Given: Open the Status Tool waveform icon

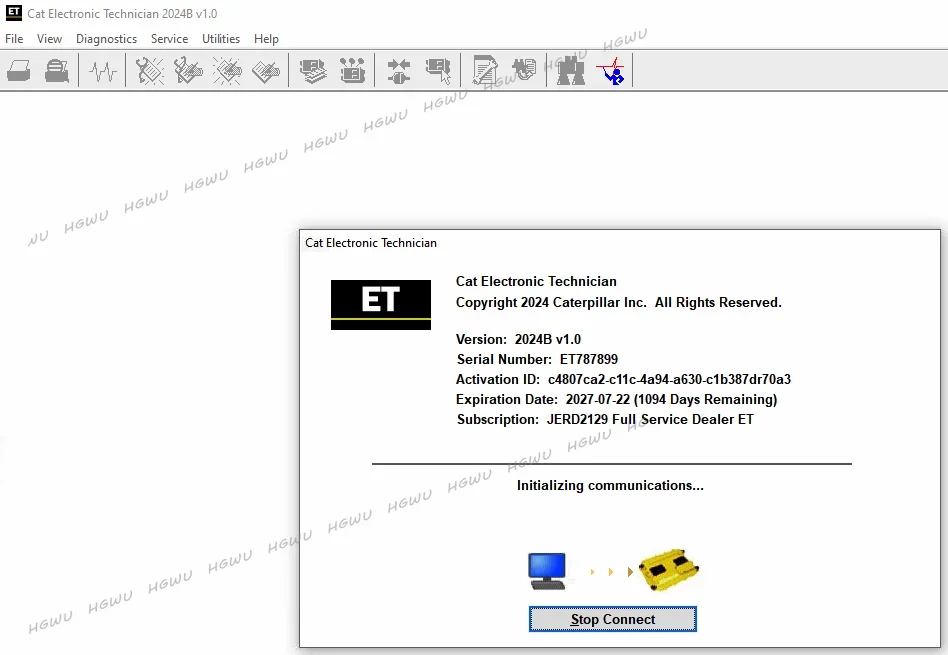Looking at the screenshot, I should pos(102,71).
